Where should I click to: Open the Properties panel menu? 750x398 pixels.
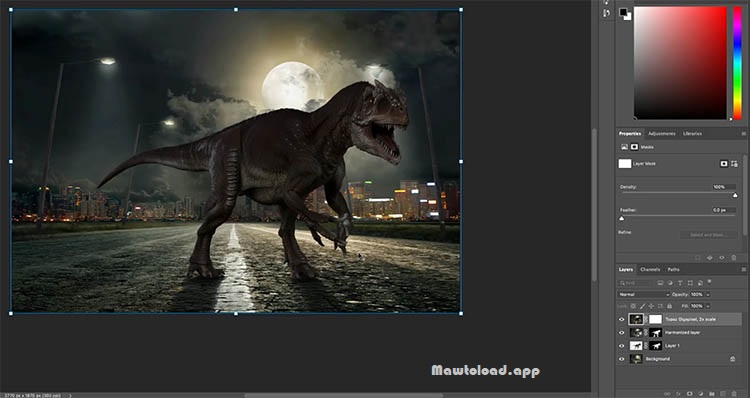tap(744, 133)
